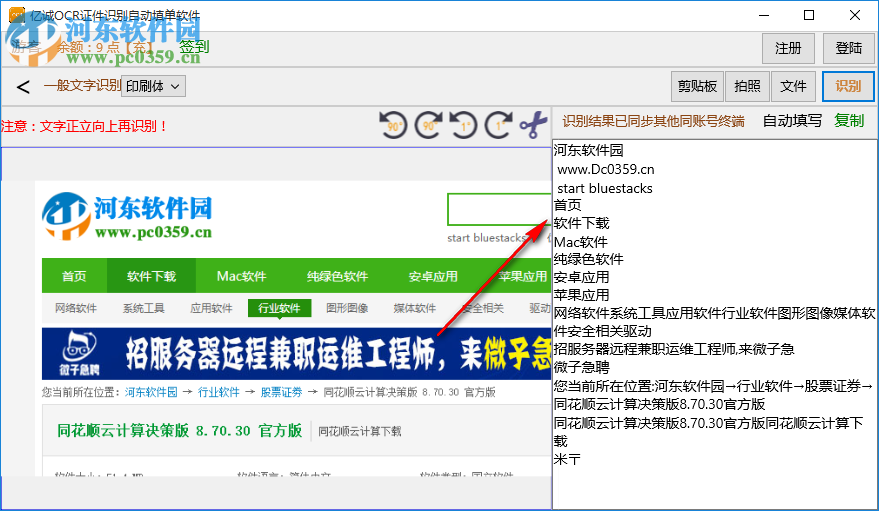Click result line 纯绿色软件
This screenshot has height=511, width=879.
click(589, 259)
